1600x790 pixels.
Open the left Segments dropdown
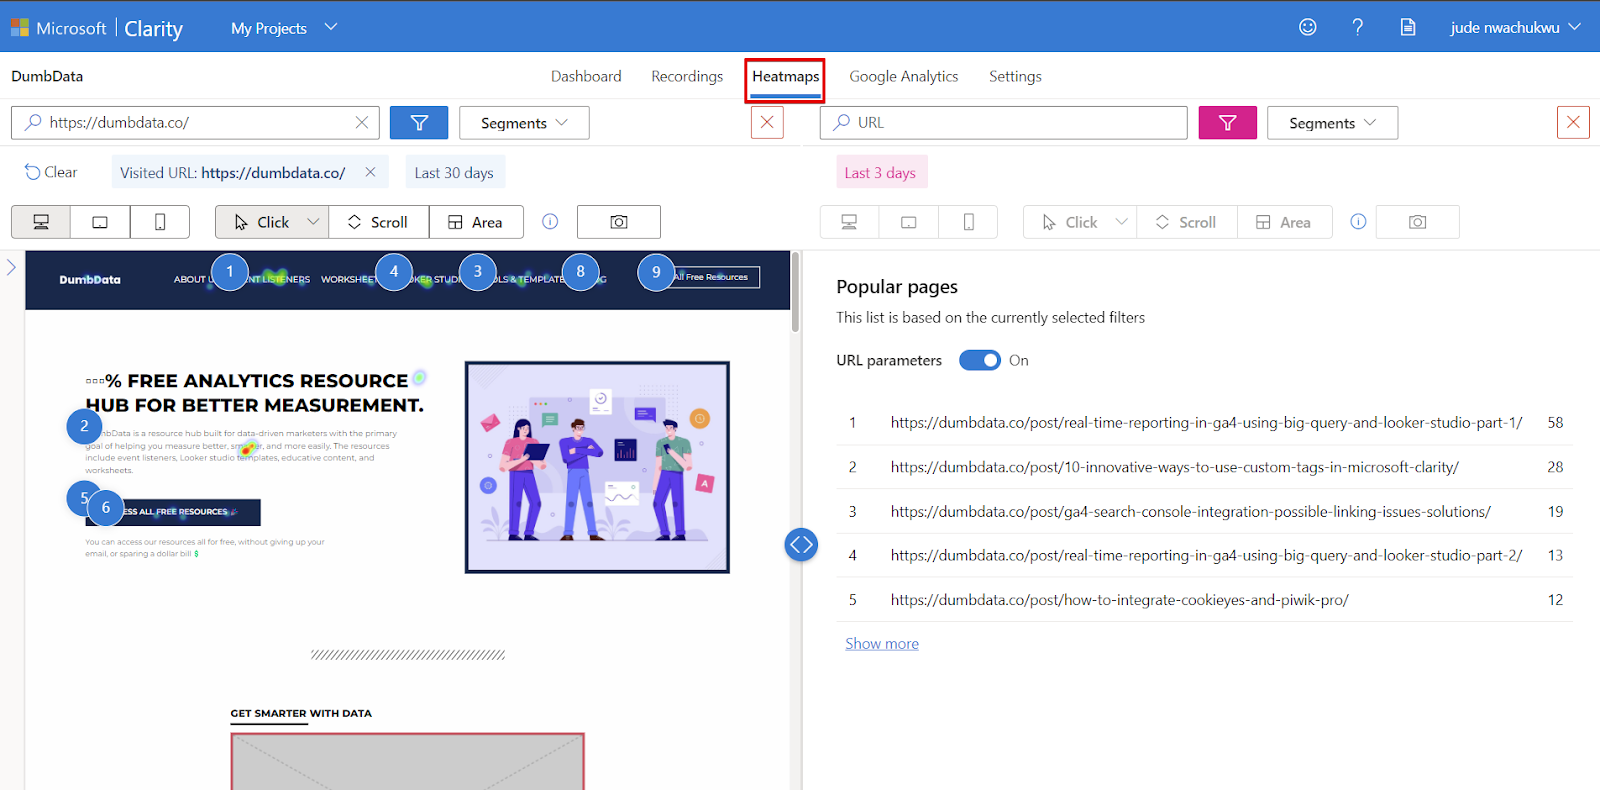[524, 123]
